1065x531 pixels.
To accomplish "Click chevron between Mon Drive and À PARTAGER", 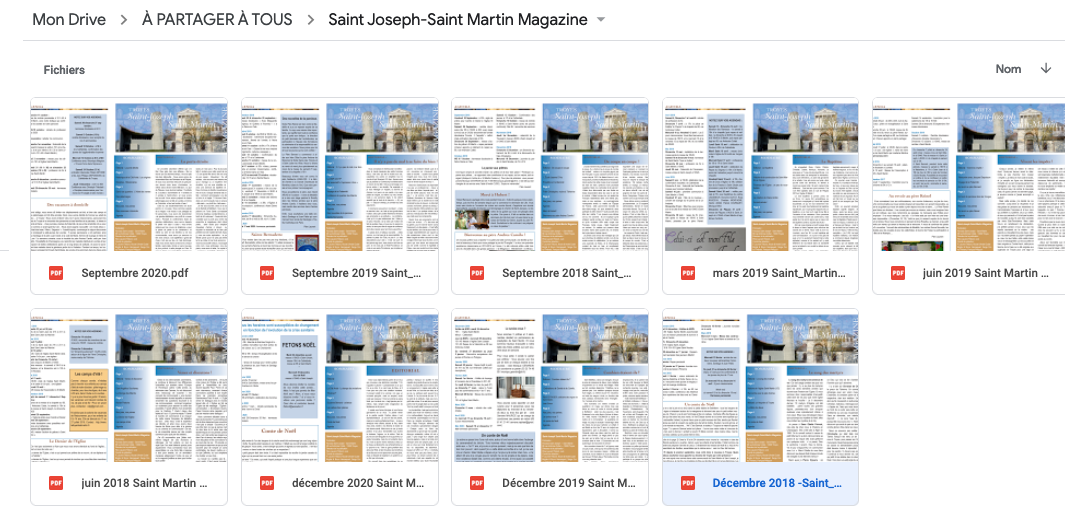I will [124, 20].
